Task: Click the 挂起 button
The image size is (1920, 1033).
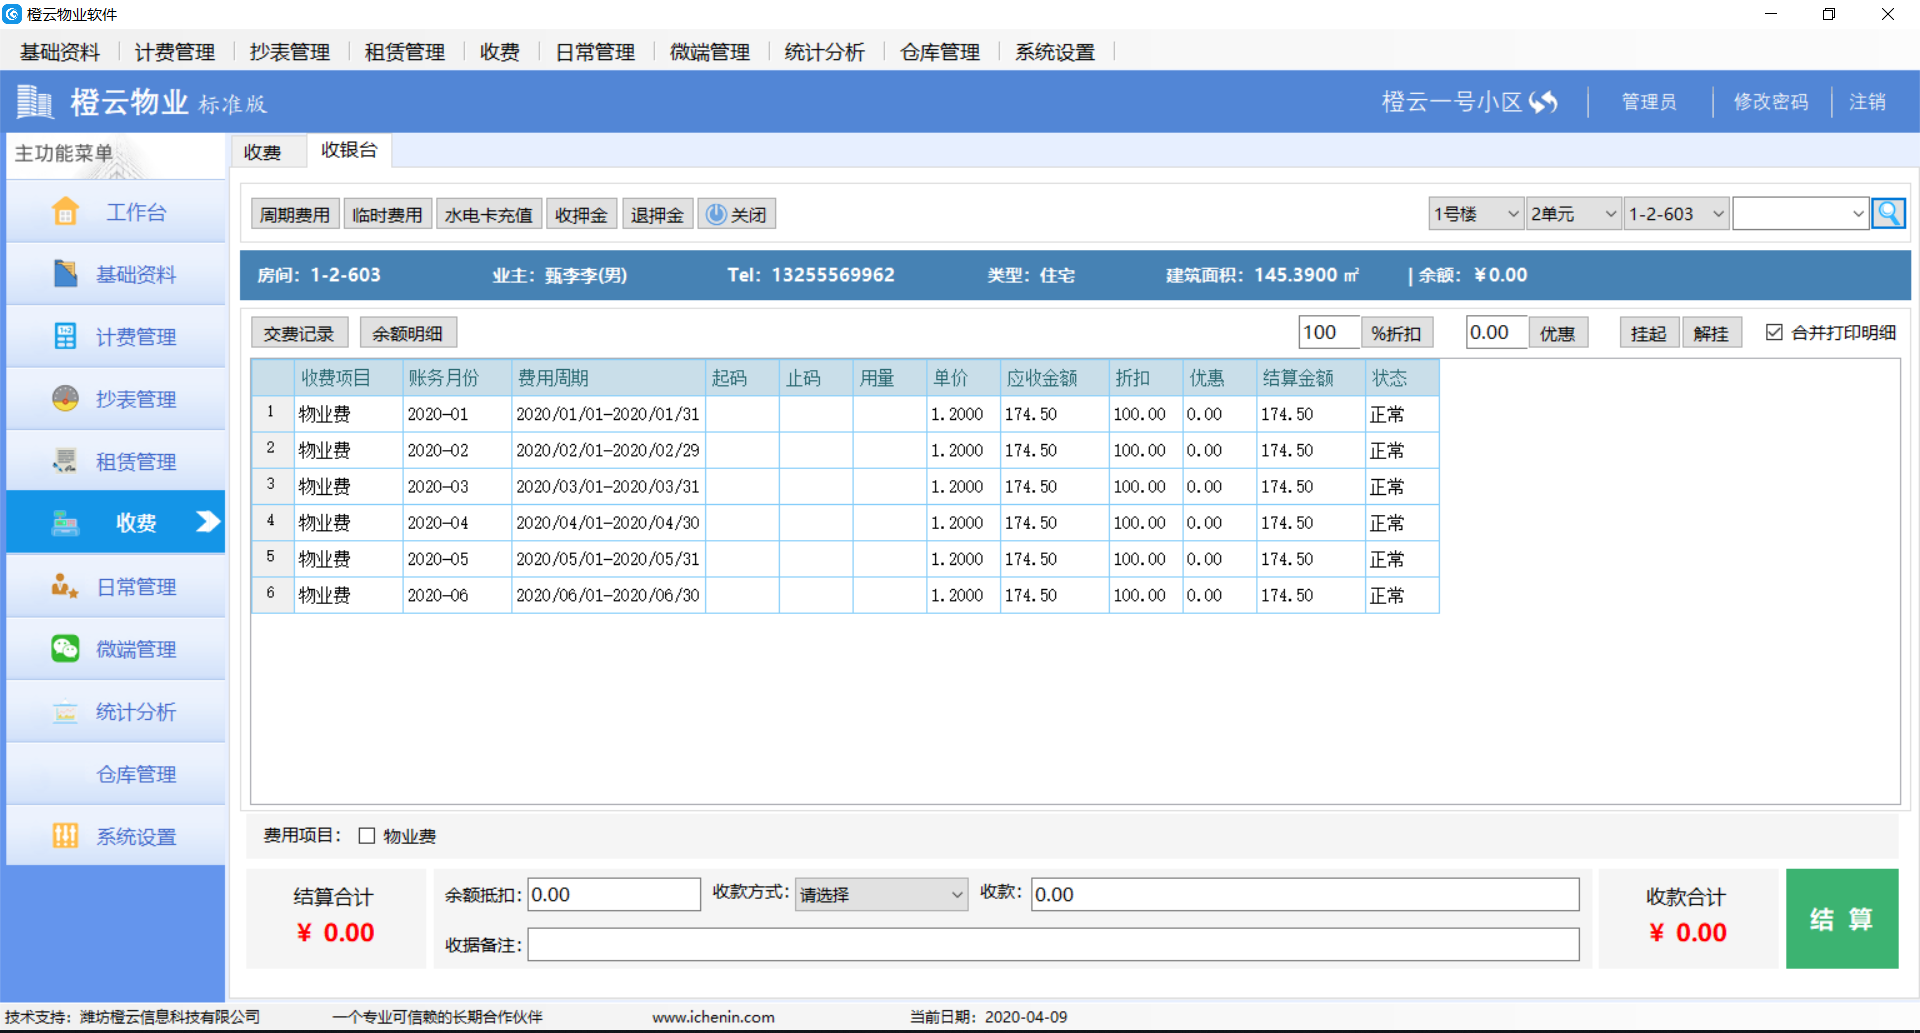Action: click(1649, 333)
